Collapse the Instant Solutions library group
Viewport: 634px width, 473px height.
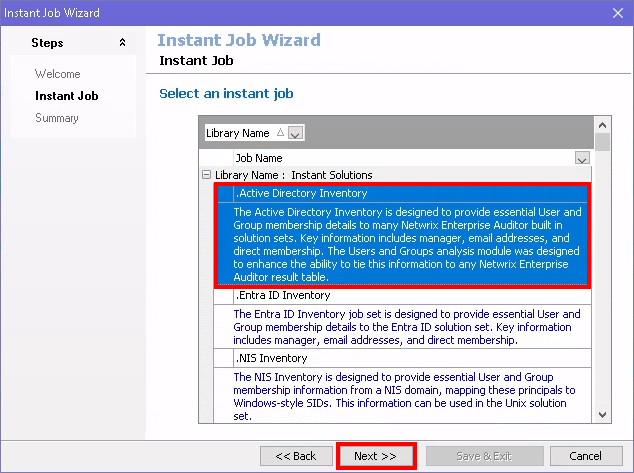(x=207, y=175)
